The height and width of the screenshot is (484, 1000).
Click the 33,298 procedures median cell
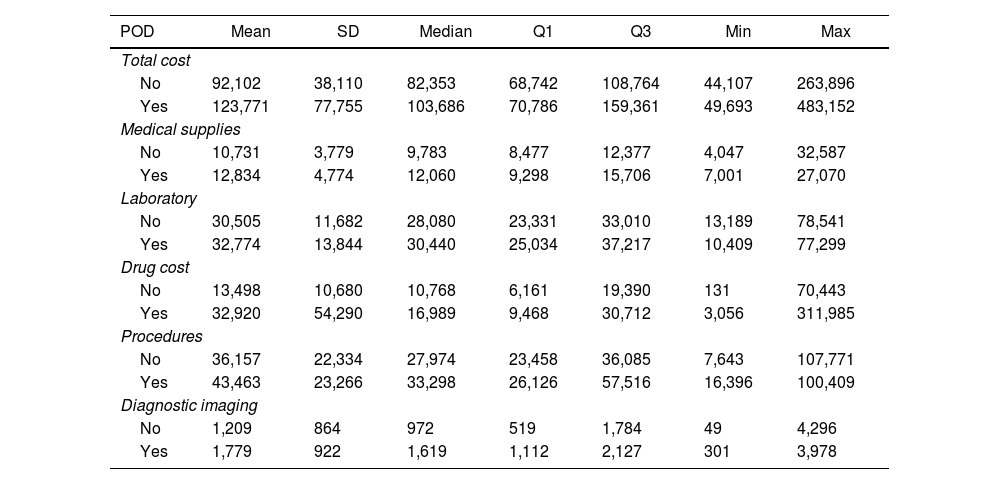[x=433, y=382]
